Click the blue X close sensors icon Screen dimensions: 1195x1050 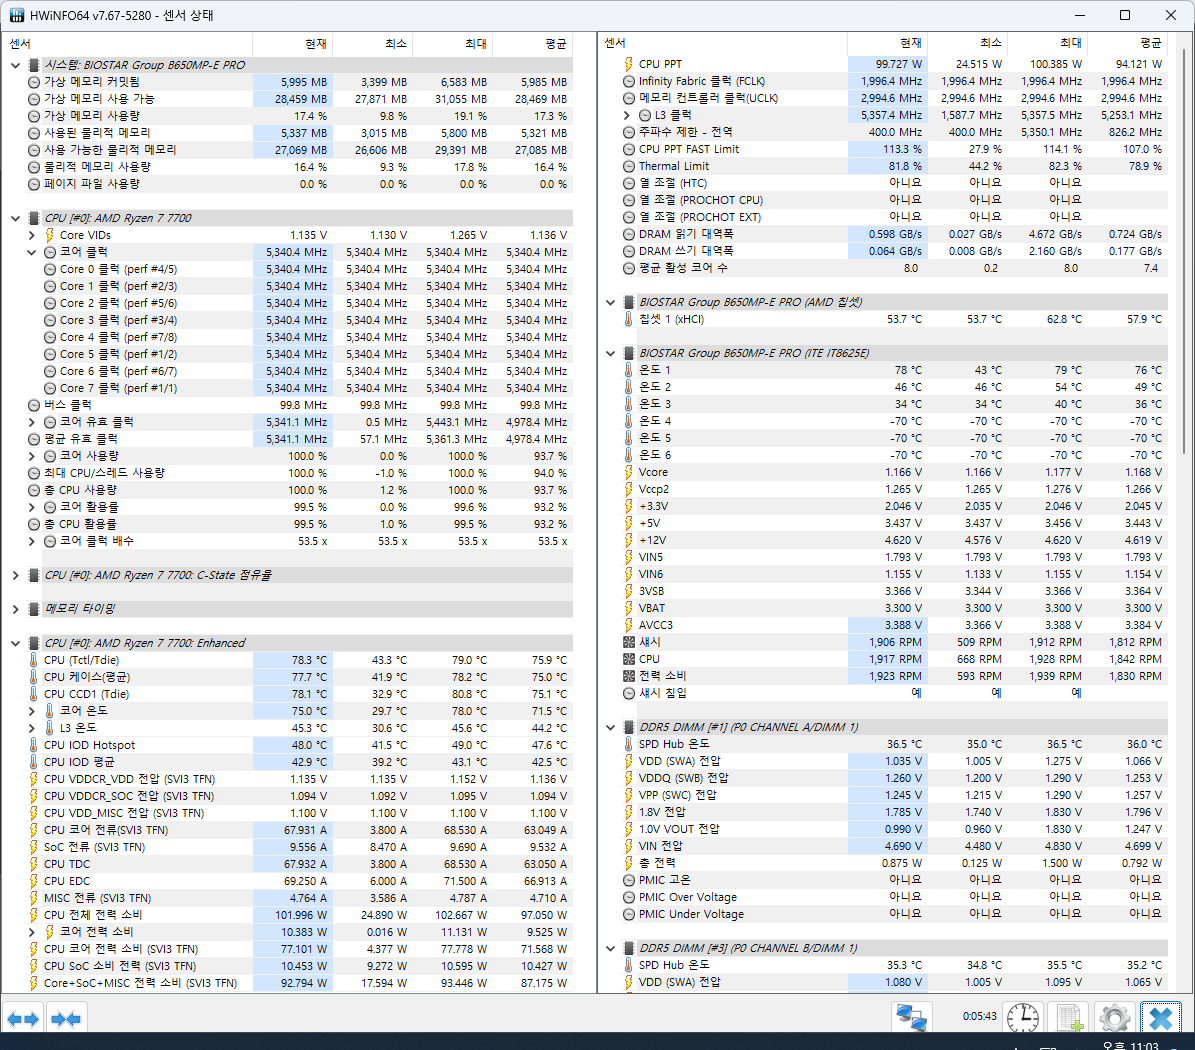coord(1161,1018)
